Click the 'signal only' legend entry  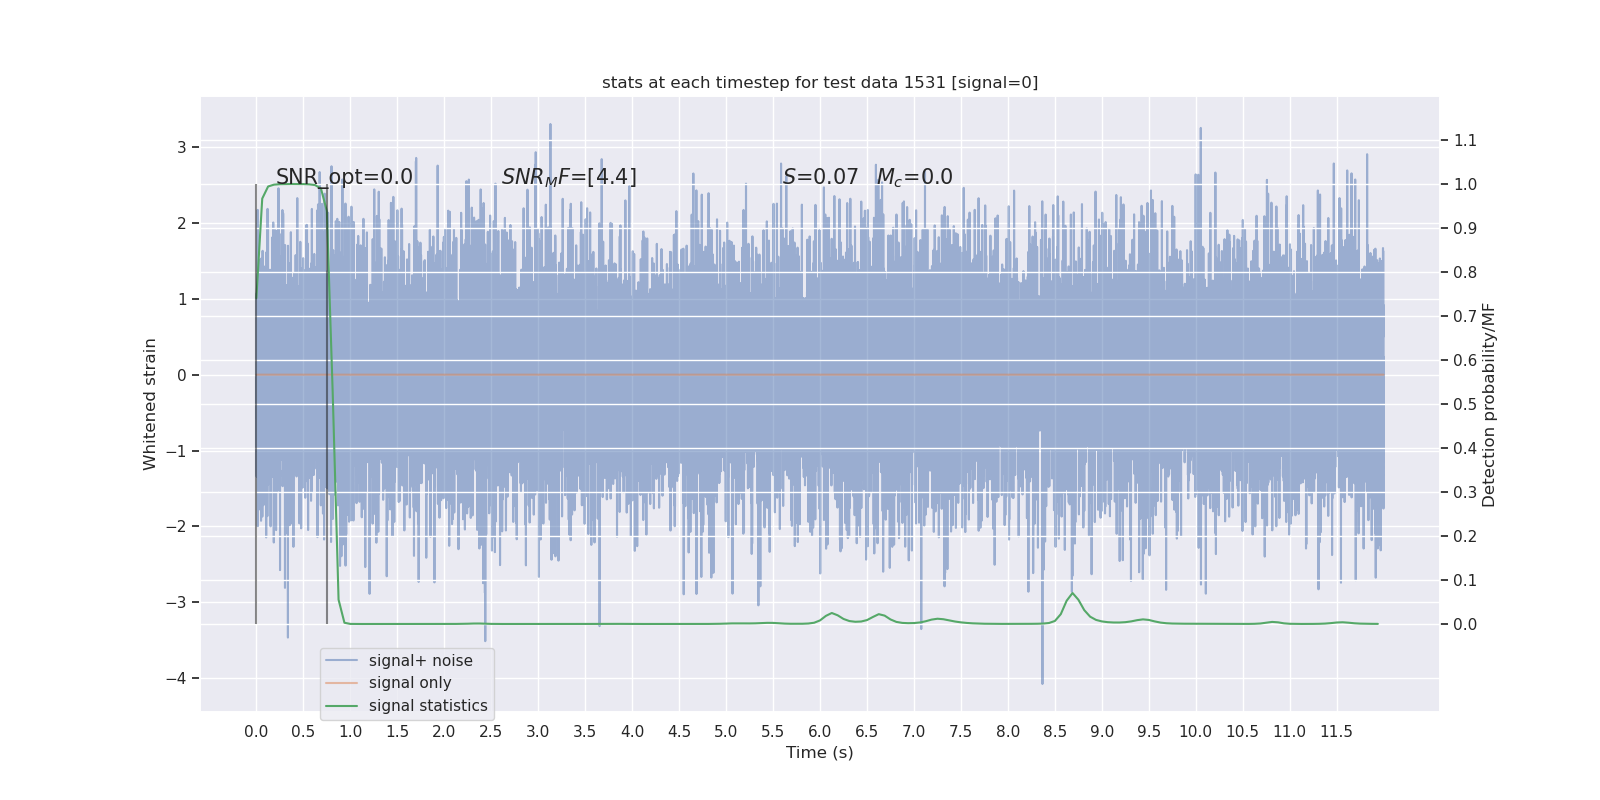click(x=410, y=683)
